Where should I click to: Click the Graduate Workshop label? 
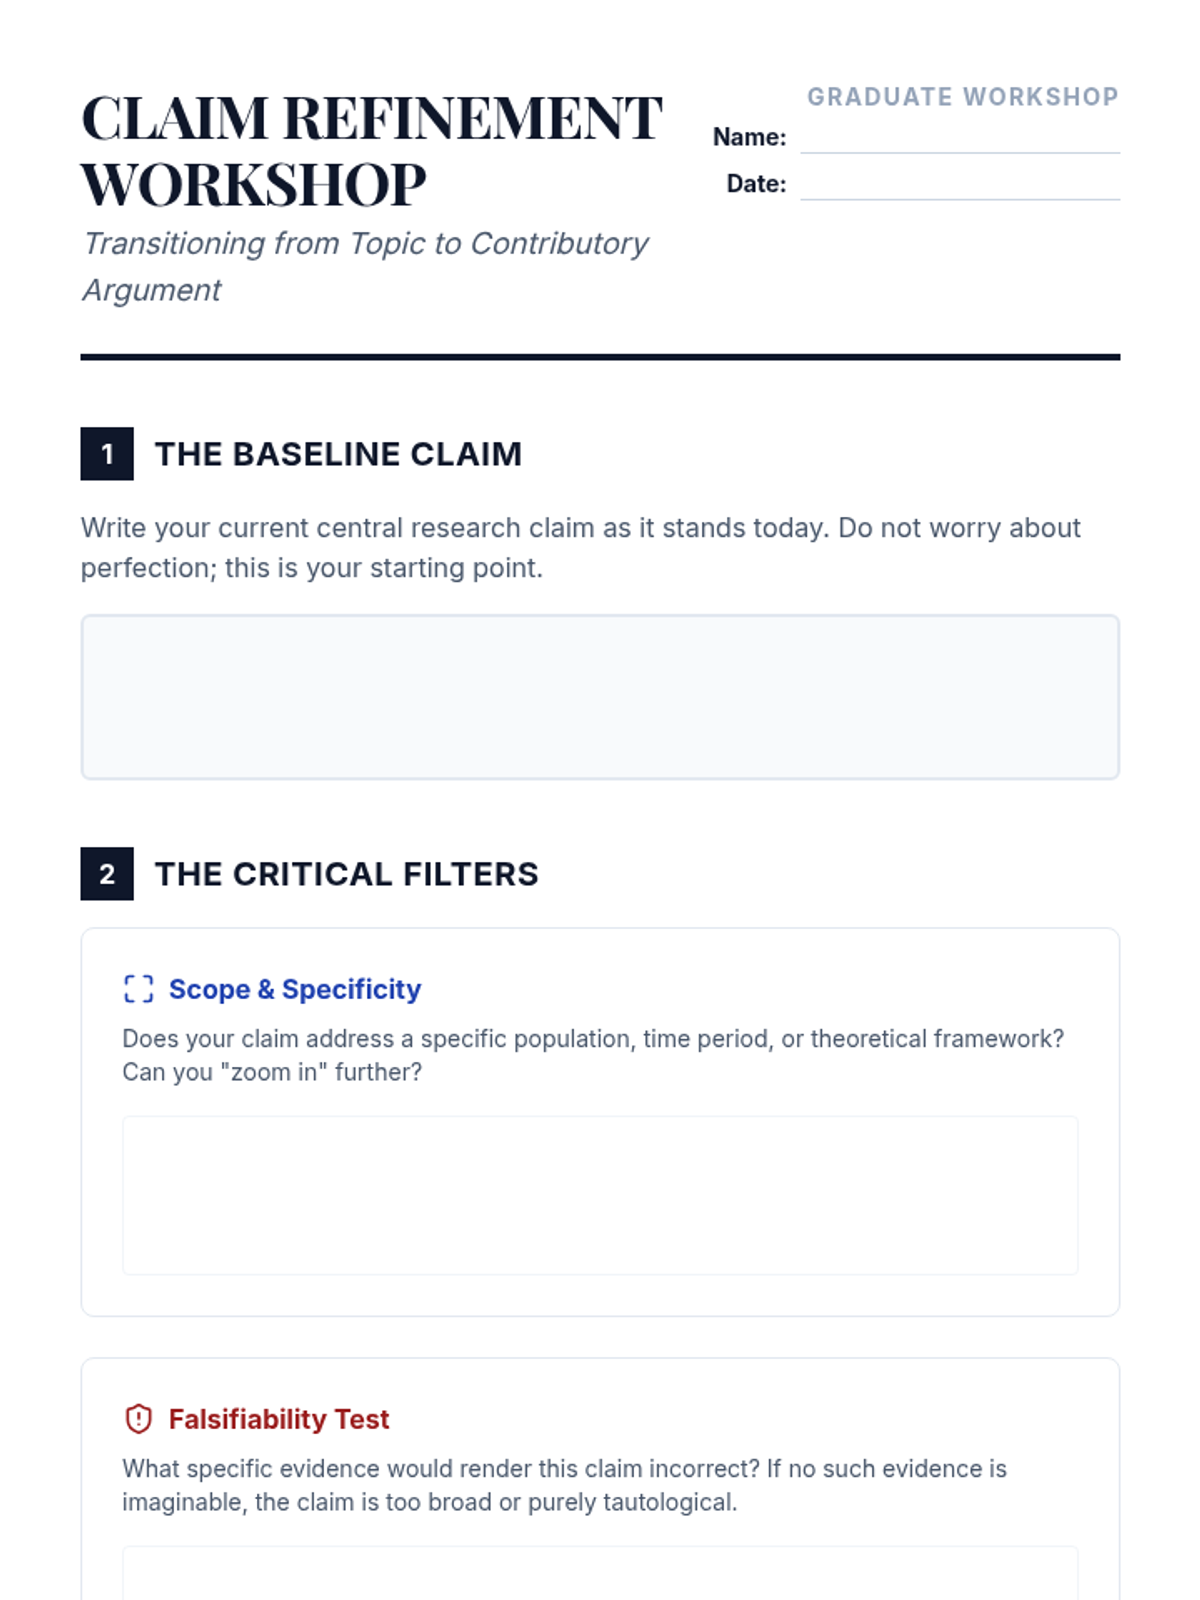click(962, 97)
